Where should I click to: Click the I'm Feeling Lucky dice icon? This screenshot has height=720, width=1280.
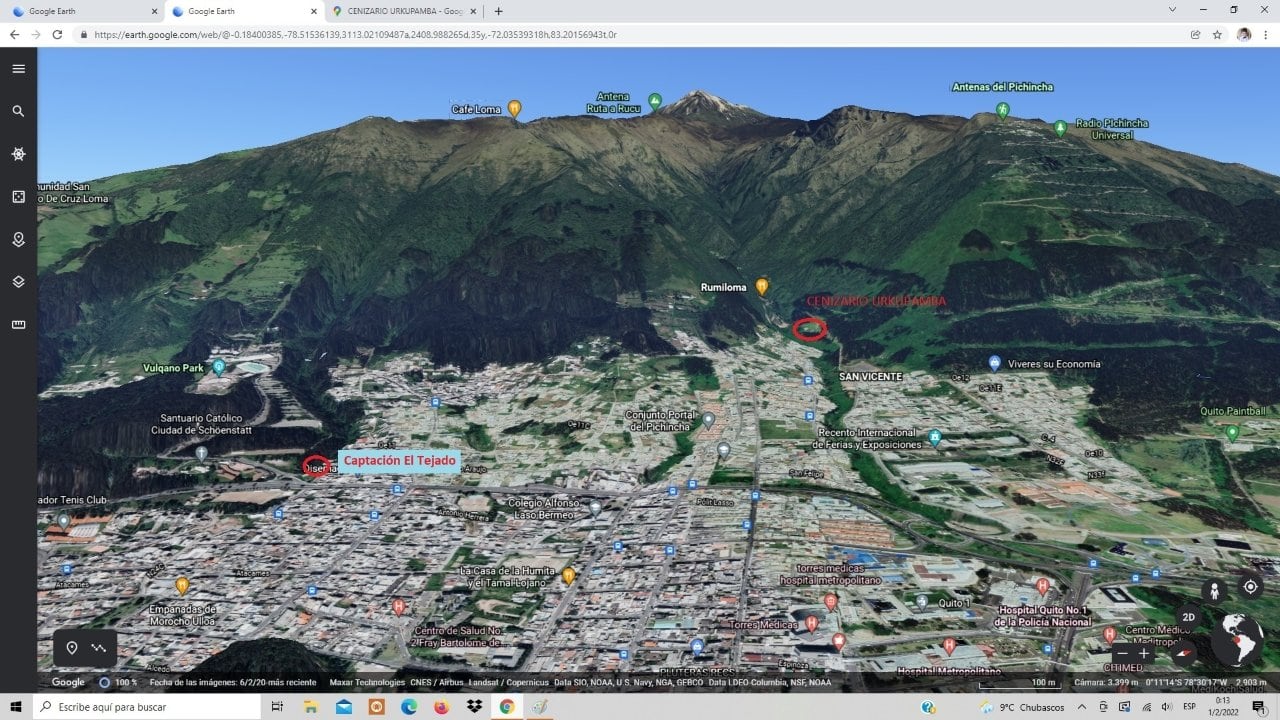tap(18, 197)
